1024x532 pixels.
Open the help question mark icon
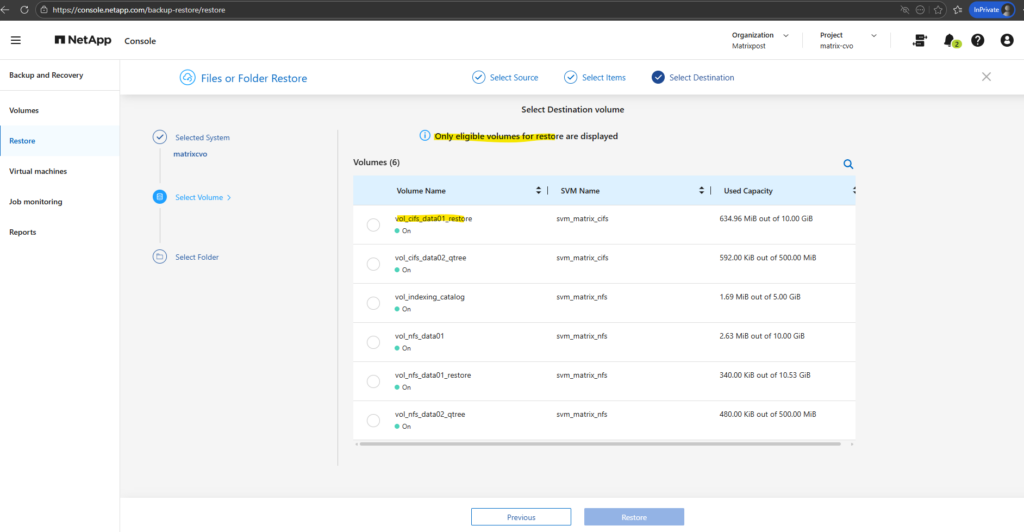click(x=977, y=40)
